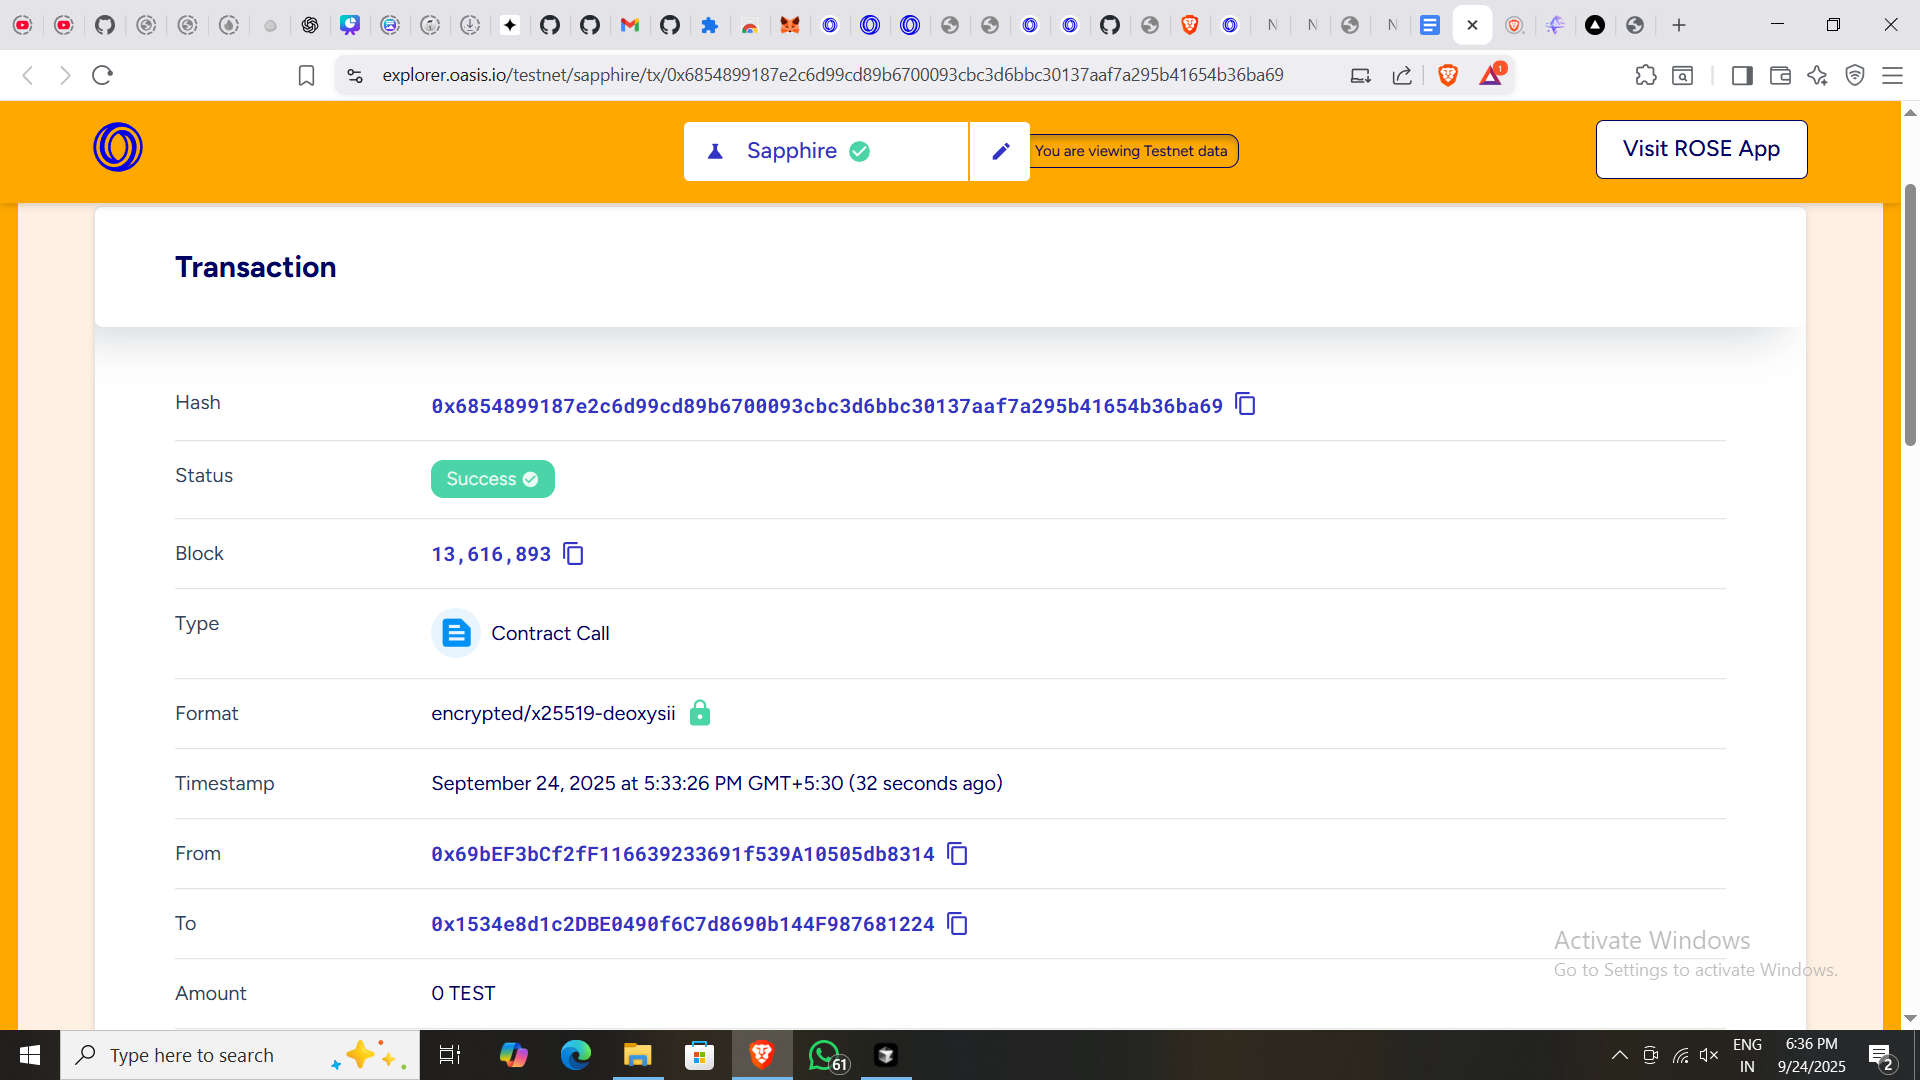Open browser hamburger main menu
Screen dimensions: 1920x1080
(1892, 75)
